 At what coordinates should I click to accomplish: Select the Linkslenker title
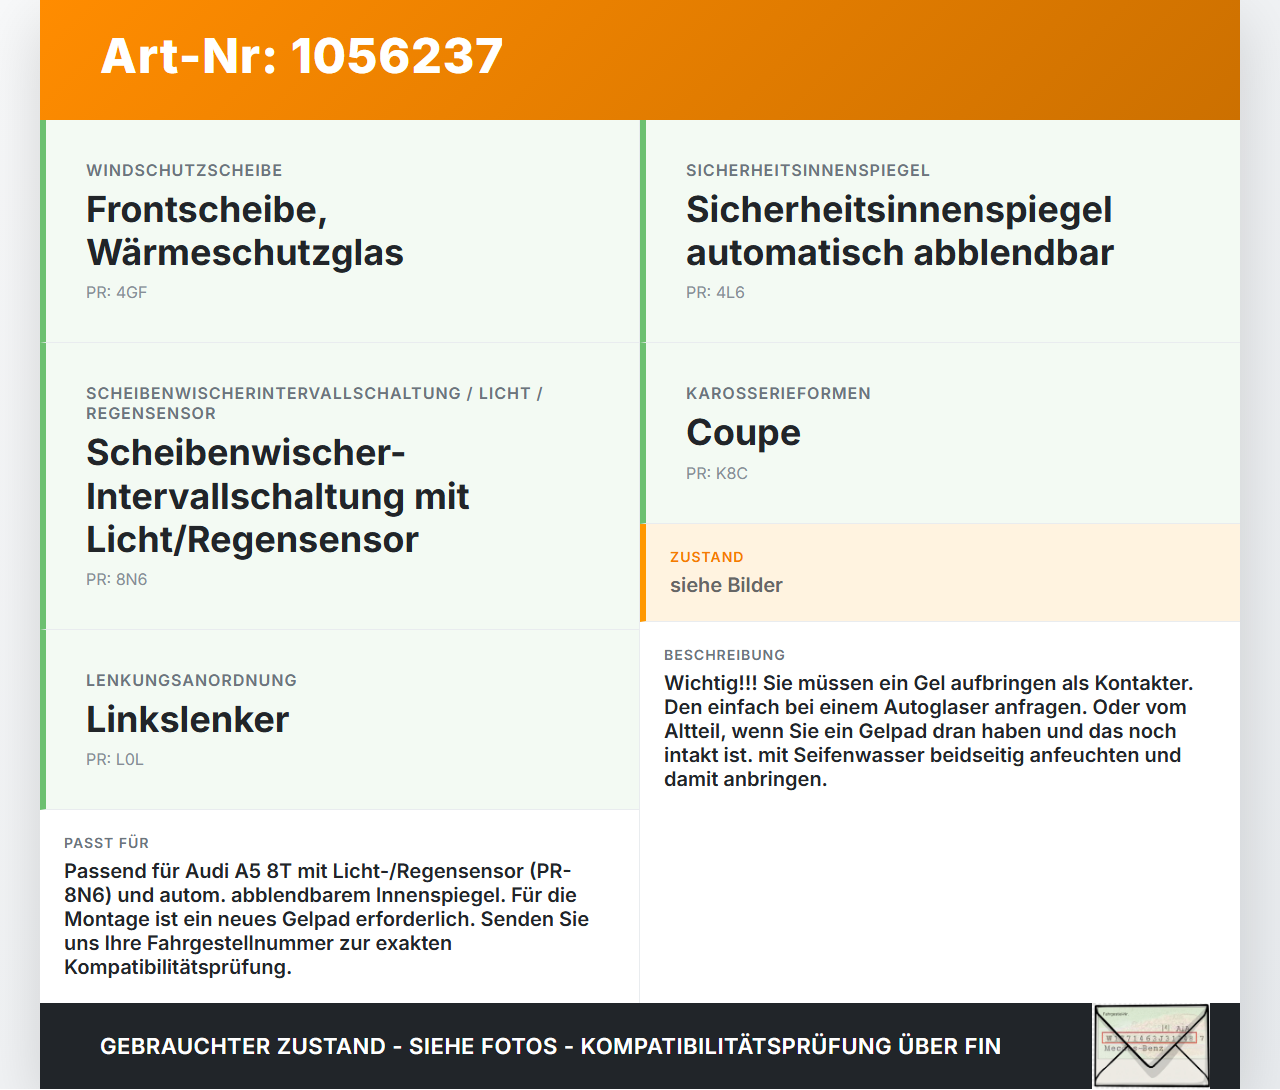(187, 719)
